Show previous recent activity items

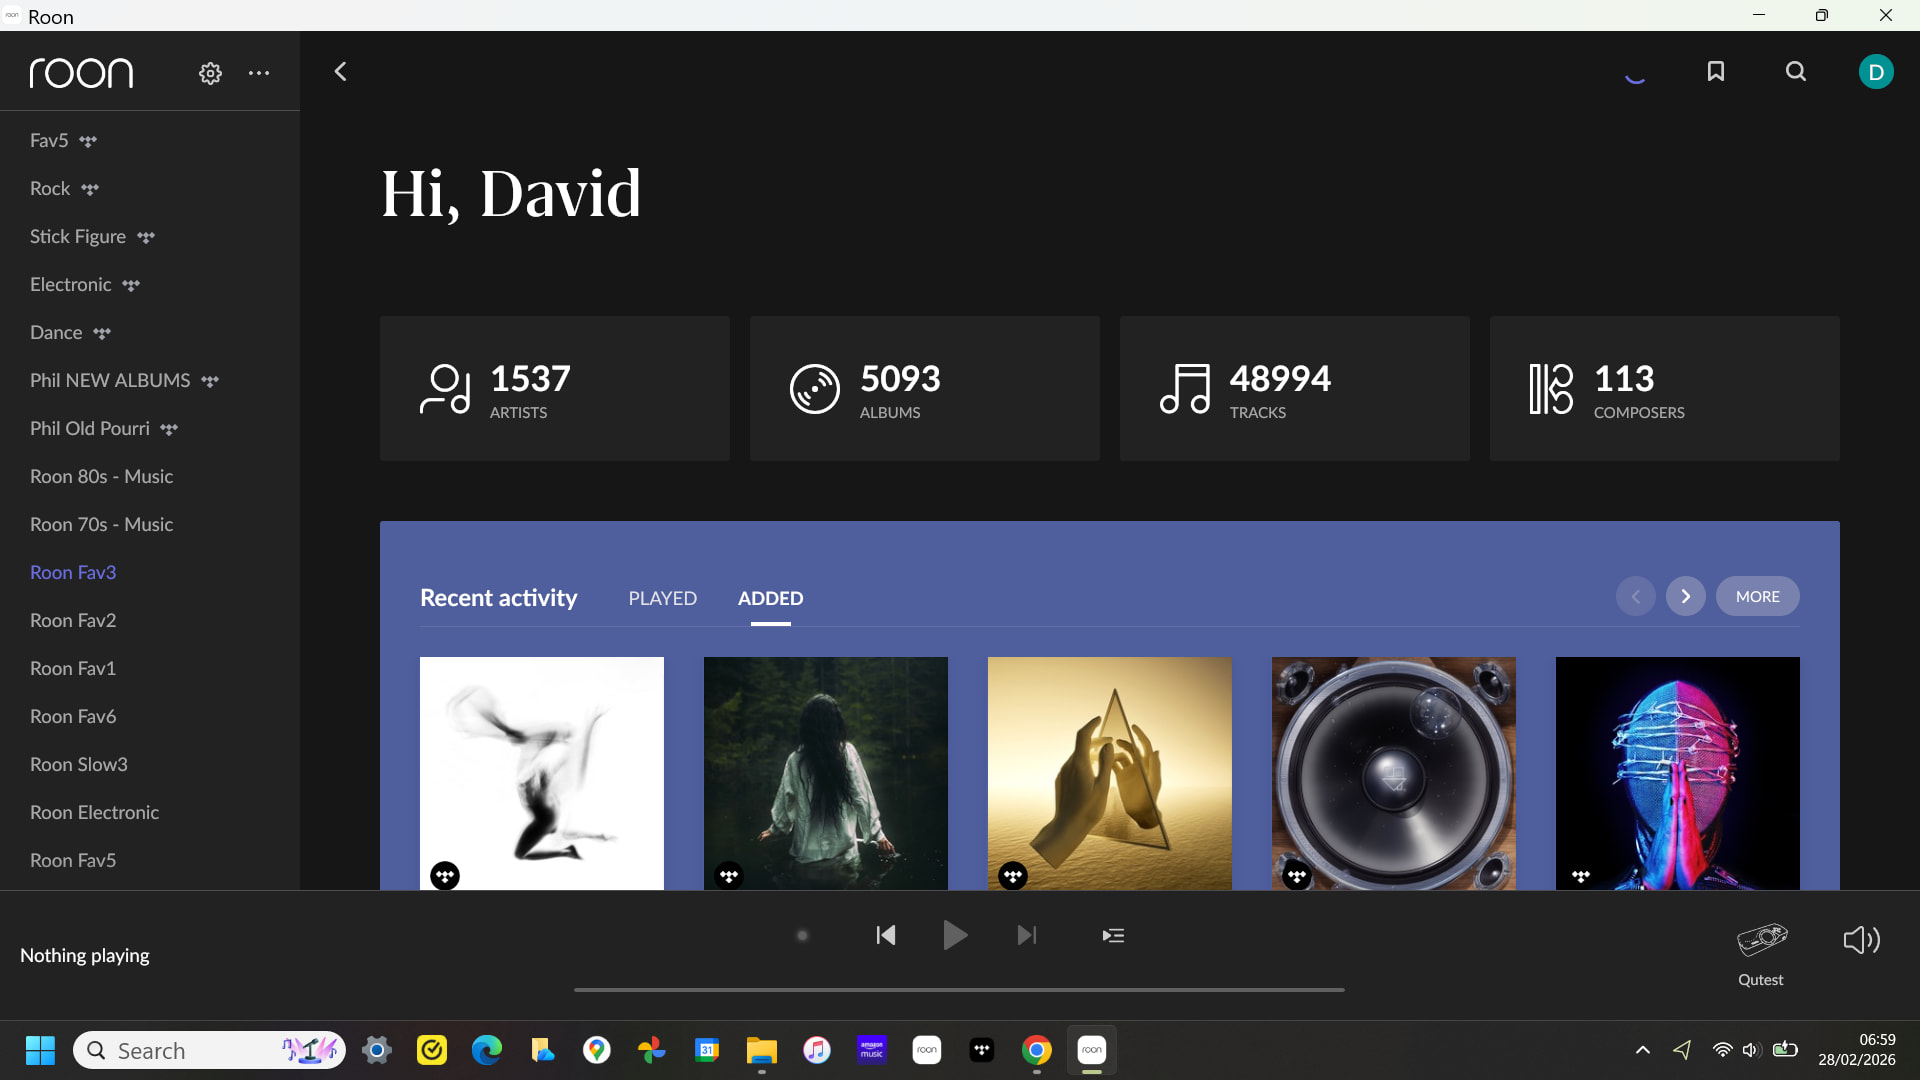tap(1635, 597)
